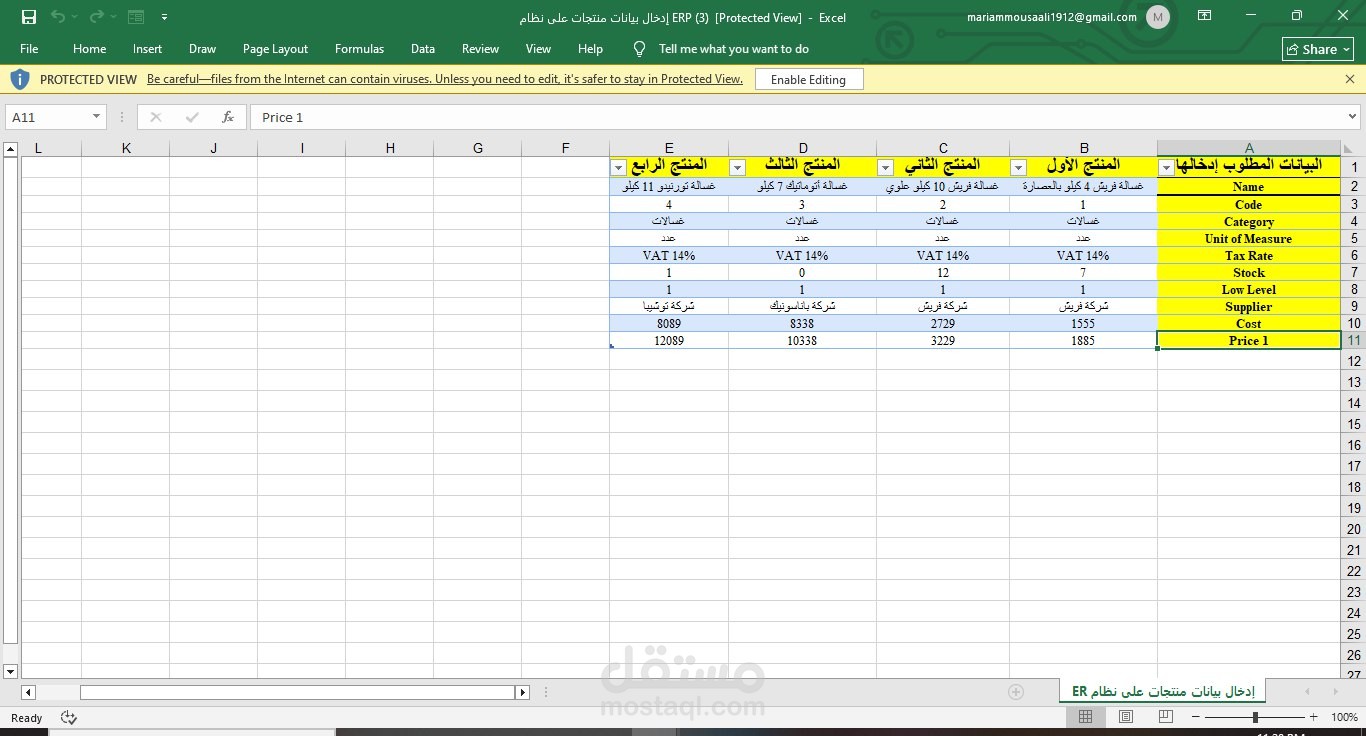Click the macro recording icon in status bar
Viewport: 1366px width, 736px height.
coord(69,717)
